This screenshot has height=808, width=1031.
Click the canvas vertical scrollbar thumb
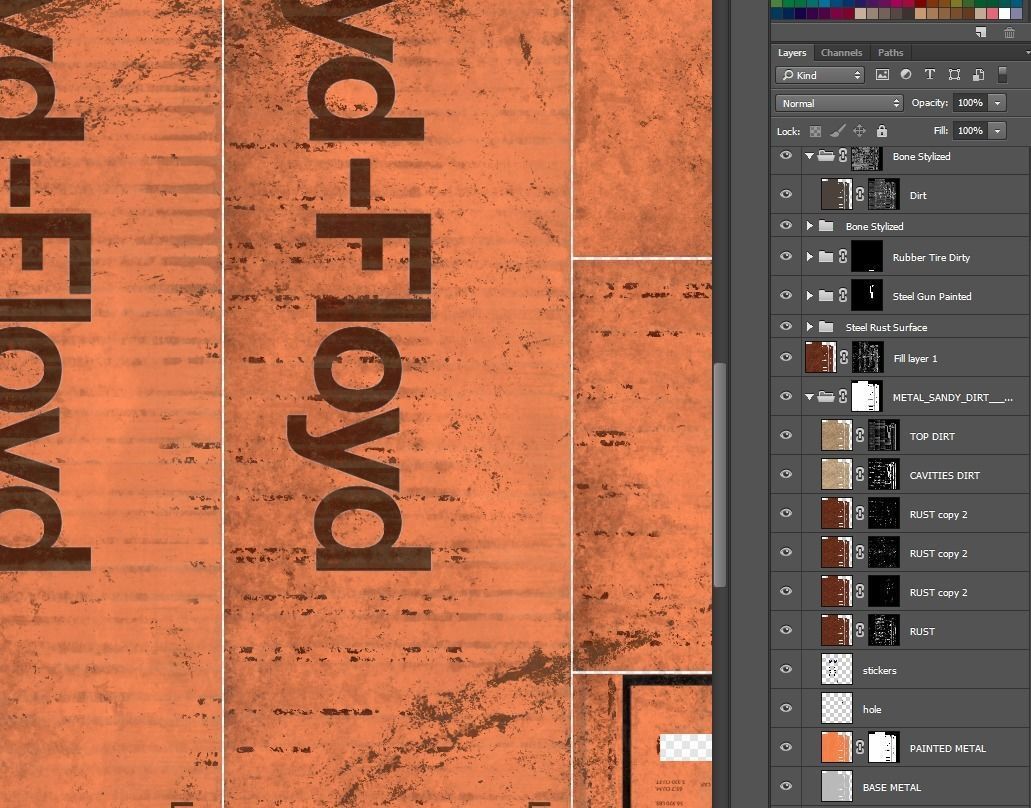[x=720, y=474]
